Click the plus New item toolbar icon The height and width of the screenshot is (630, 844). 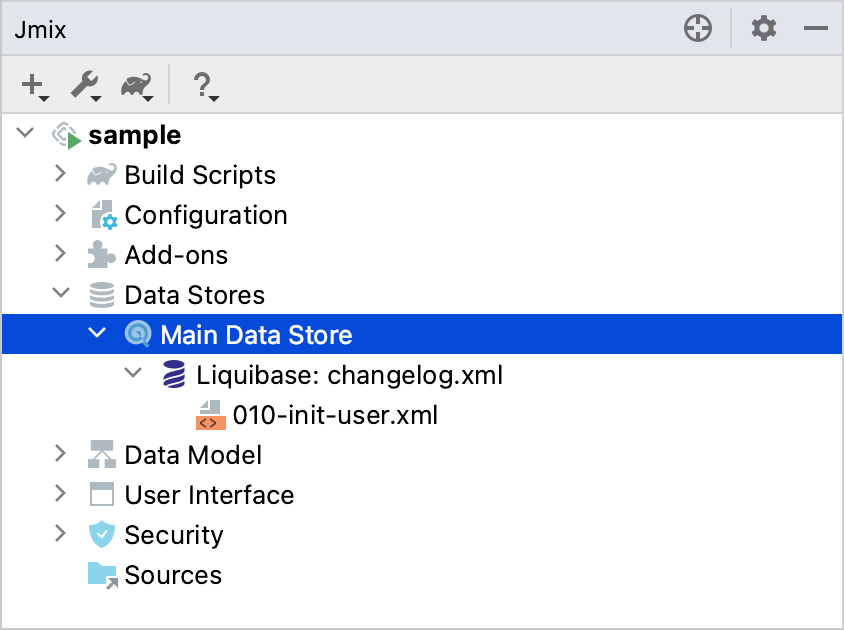[x=34, y=86]
